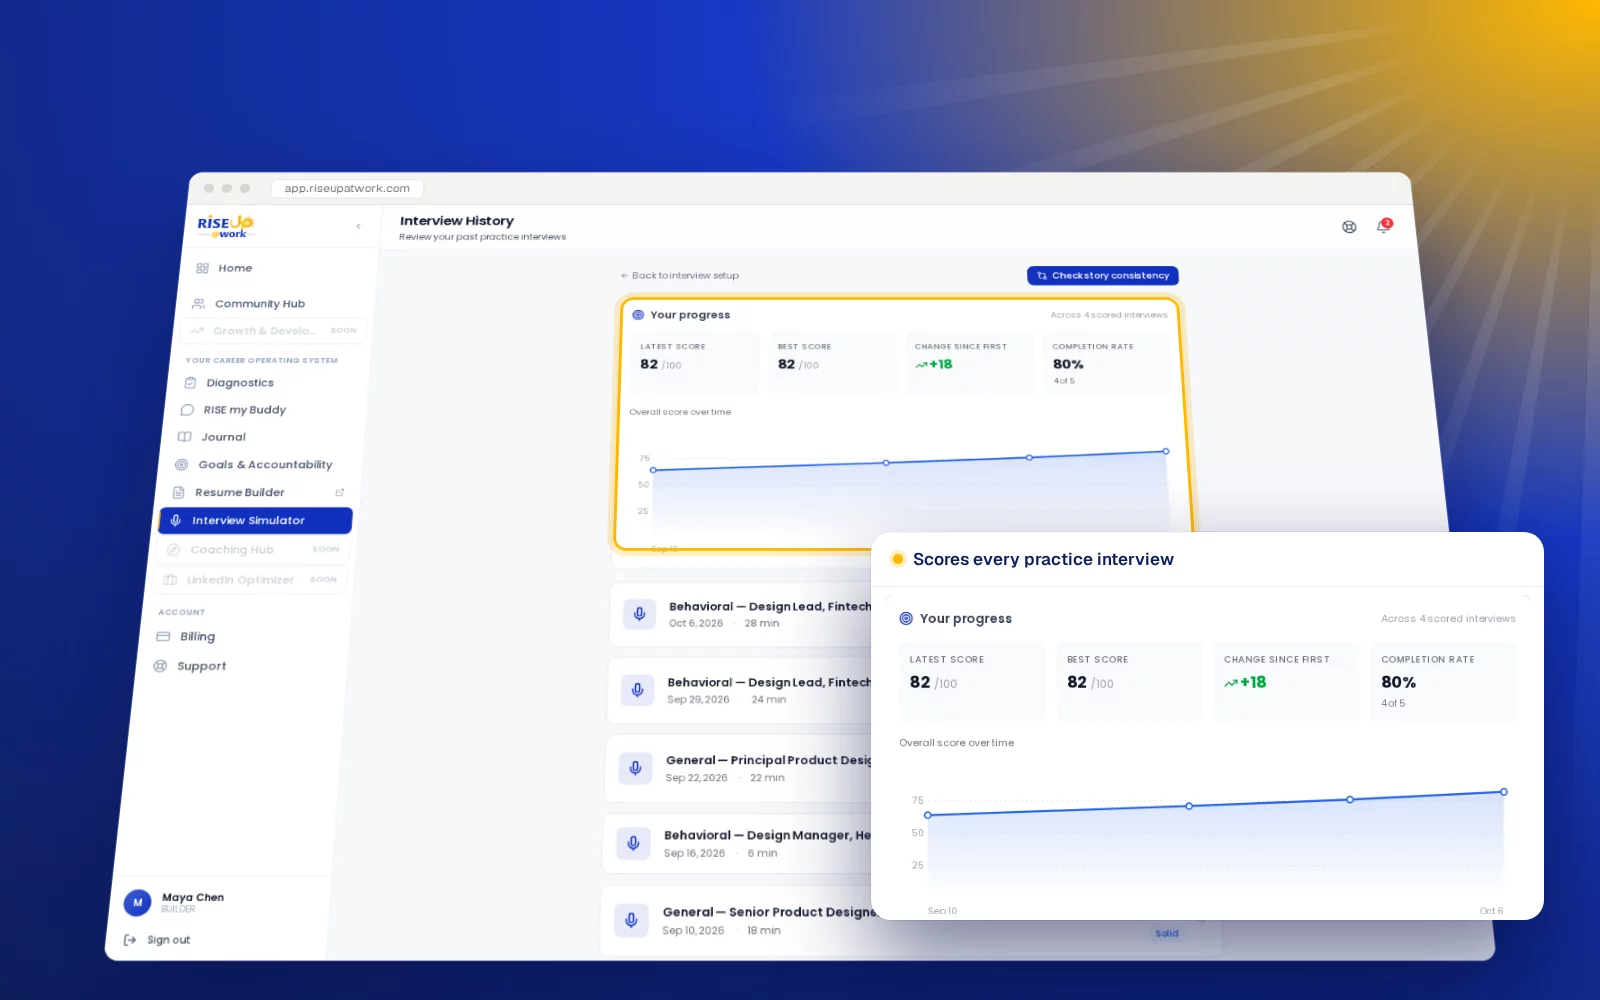The image size is (1600, 1000).
Task: Click first data point on popup score chart
Action: pos(928,815)
